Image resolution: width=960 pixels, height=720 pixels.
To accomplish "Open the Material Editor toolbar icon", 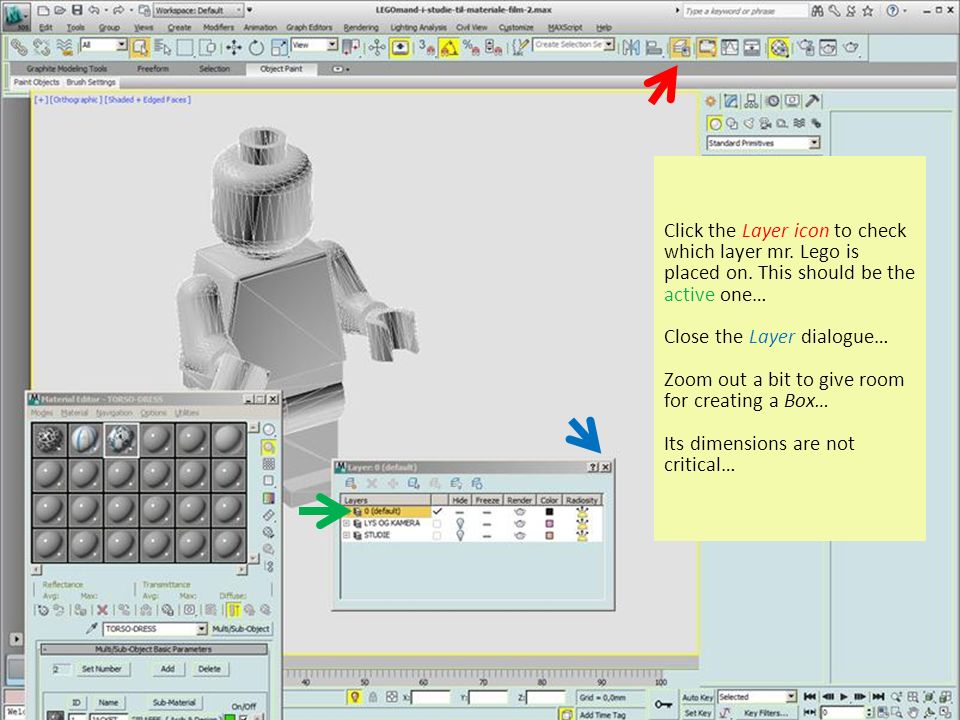I will coord(779,47).
